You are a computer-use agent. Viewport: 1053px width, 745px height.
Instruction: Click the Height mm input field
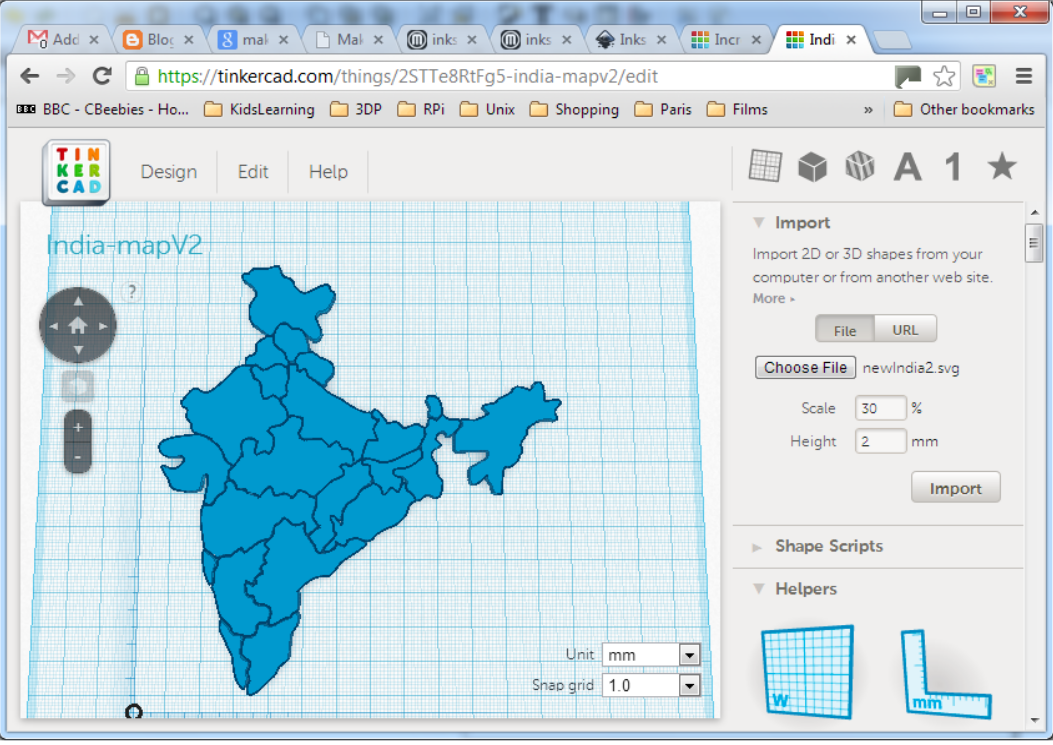tap(880, 441)
